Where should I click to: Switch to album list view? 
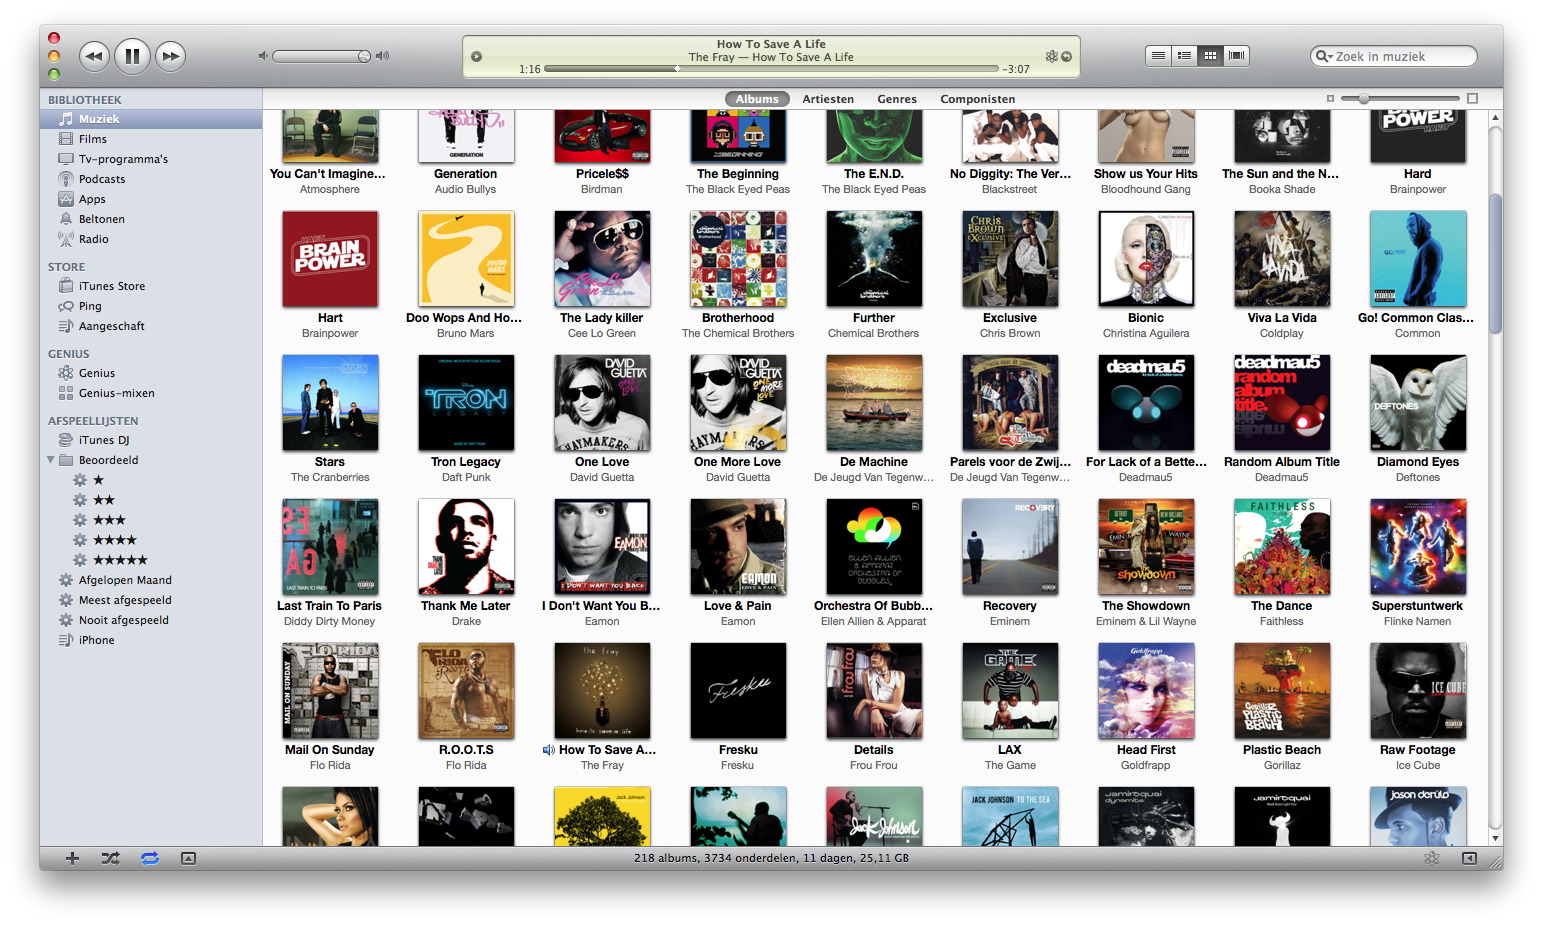coord(1184,56)
